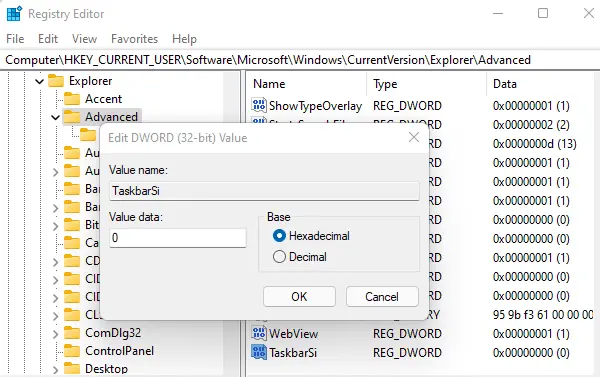Open the Help menu
Viewport: 600px width, 377px height.
click(184, 39)
